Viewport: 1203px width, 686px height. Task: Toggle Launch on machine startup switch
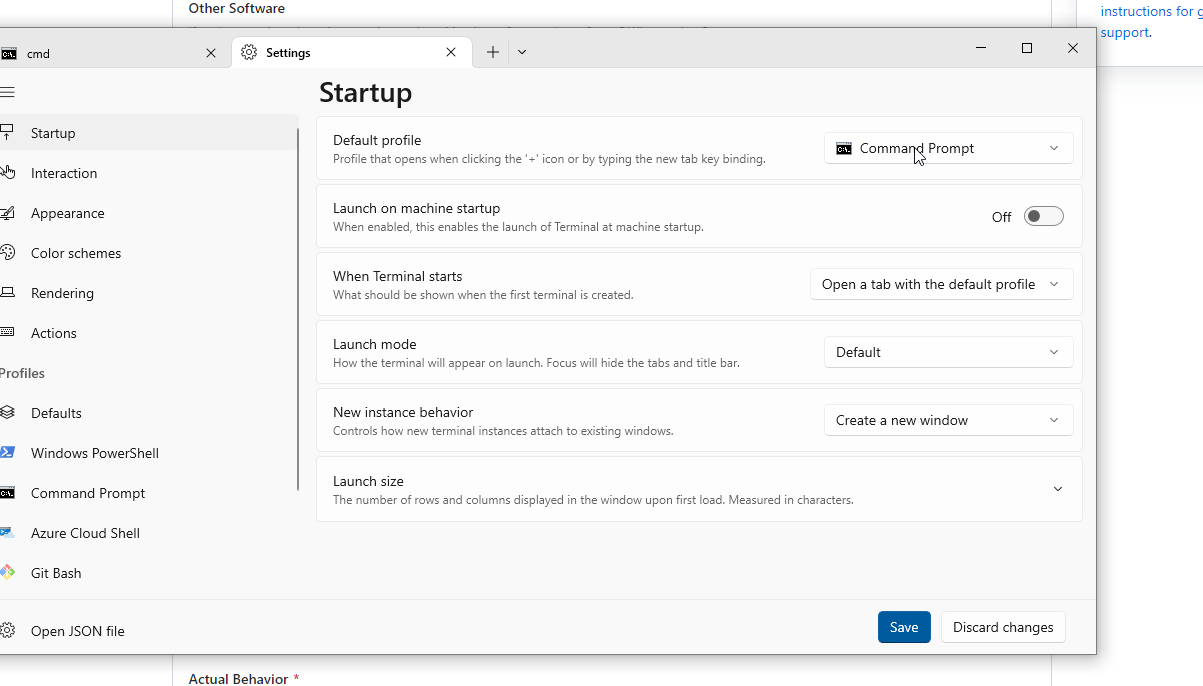click(x=1043, y=216)
